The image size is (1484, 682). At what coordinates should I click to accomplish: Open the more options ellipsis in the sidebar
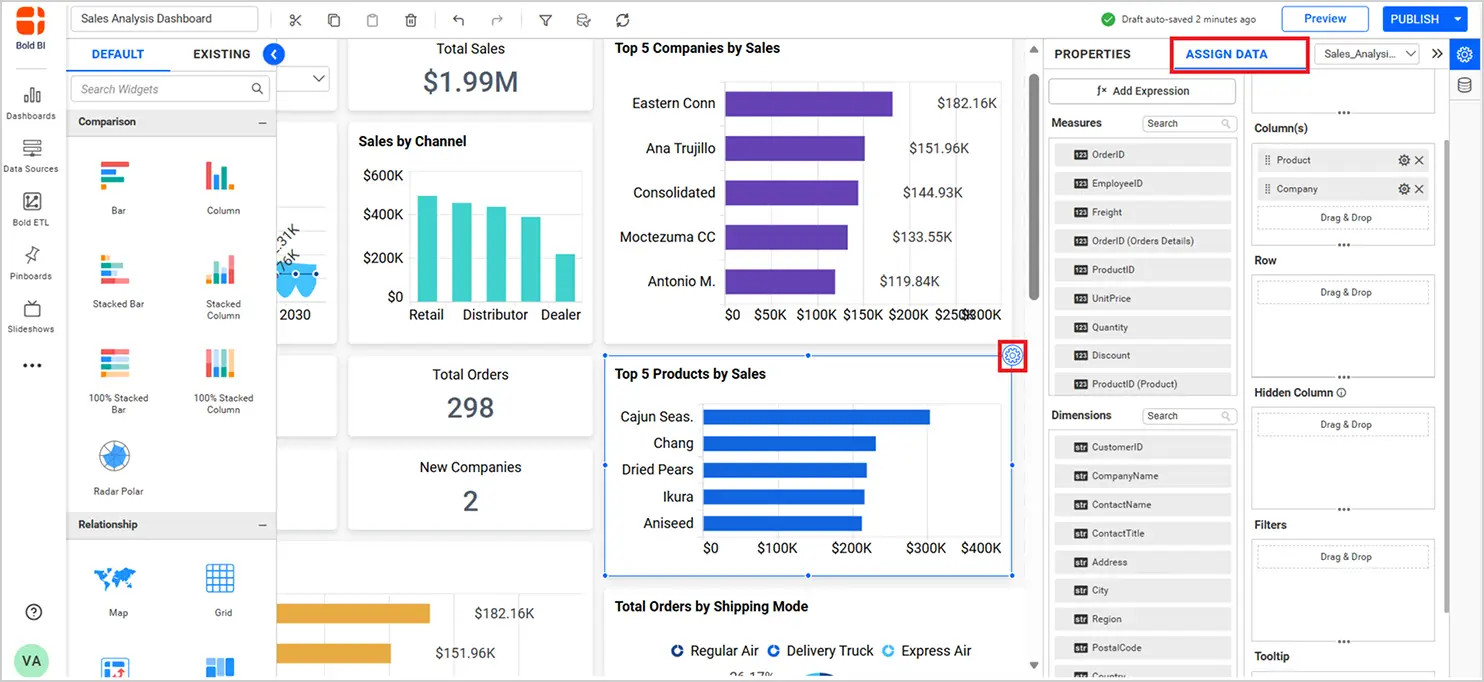pyautogui.click(x=32, y=366)
